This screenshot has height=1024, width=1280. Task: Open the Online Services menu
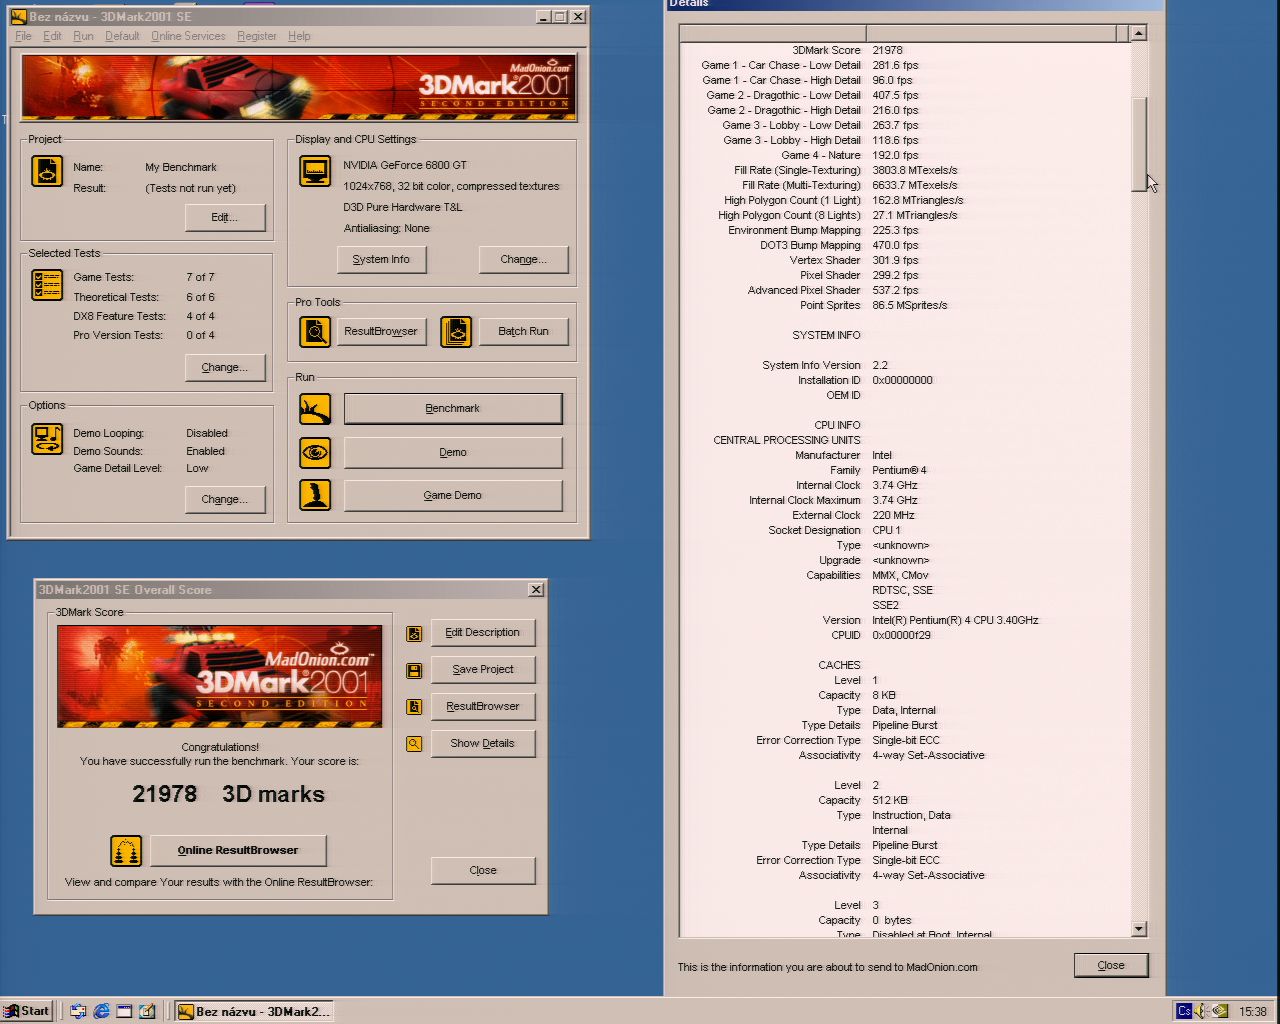tap(188, 36)
